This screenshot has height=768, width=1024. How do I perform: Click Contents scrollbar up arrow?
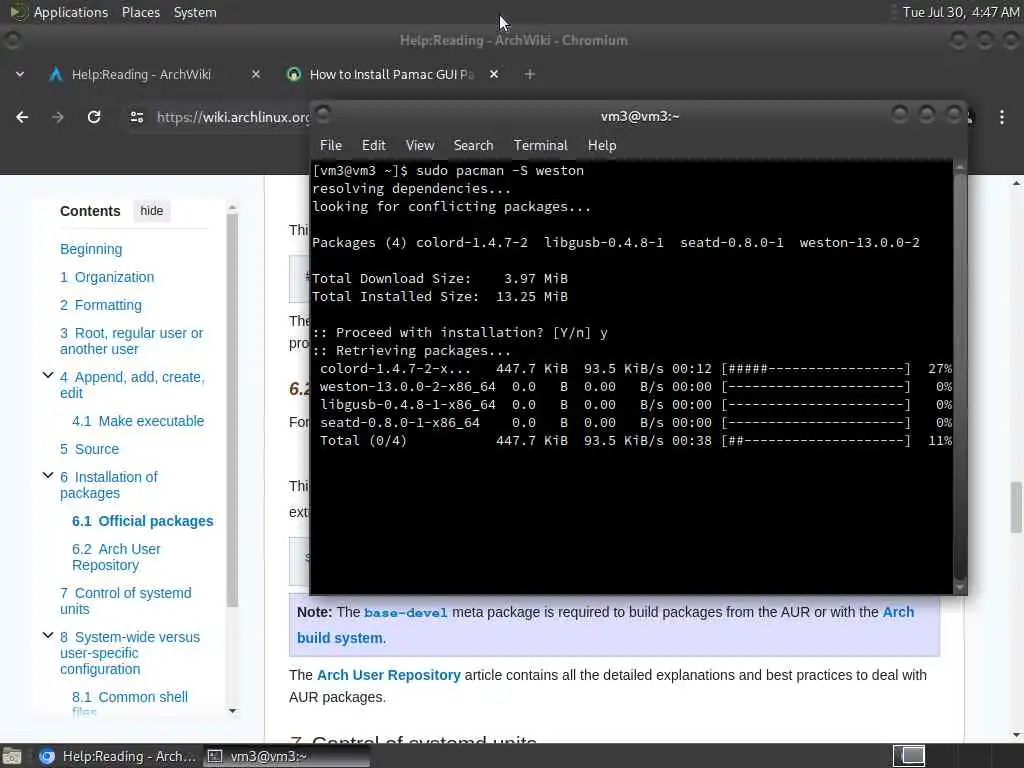232,208
